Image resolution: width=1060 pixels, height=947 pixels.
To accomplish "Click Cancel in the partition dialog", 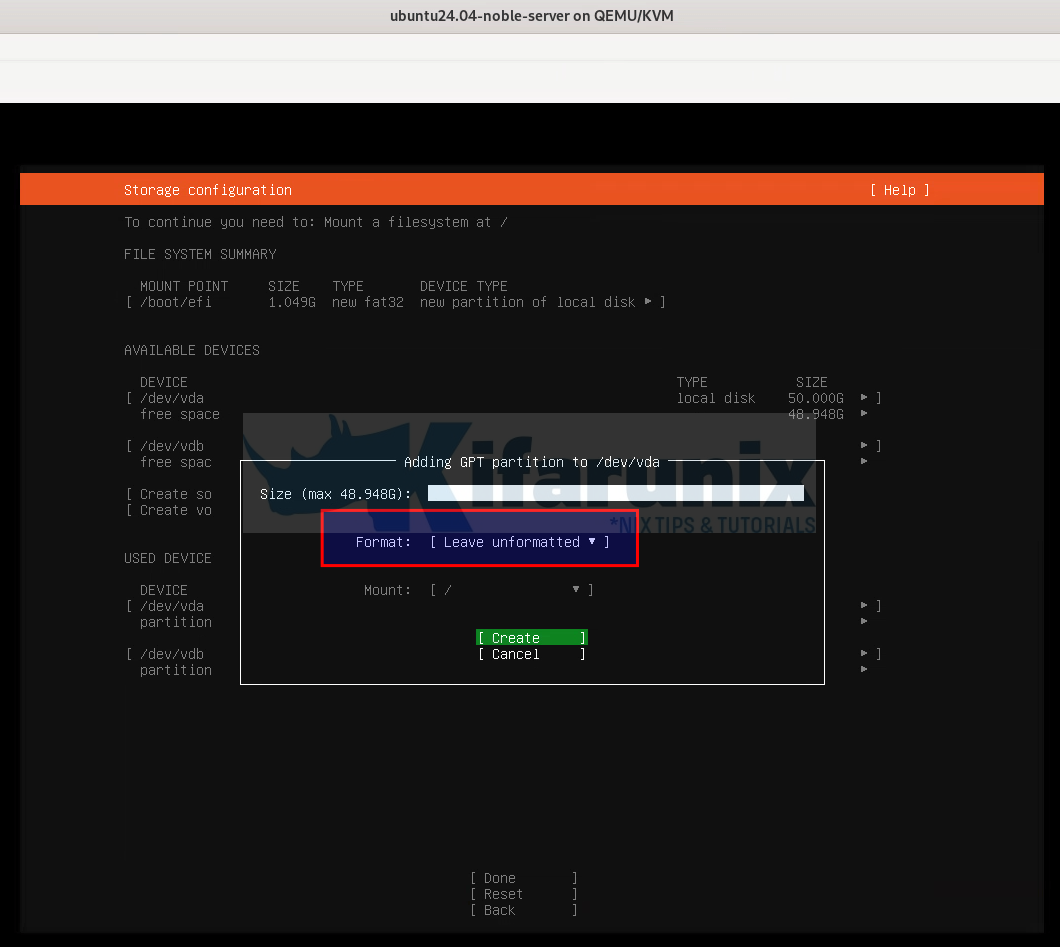I will (x=532, y=654).
